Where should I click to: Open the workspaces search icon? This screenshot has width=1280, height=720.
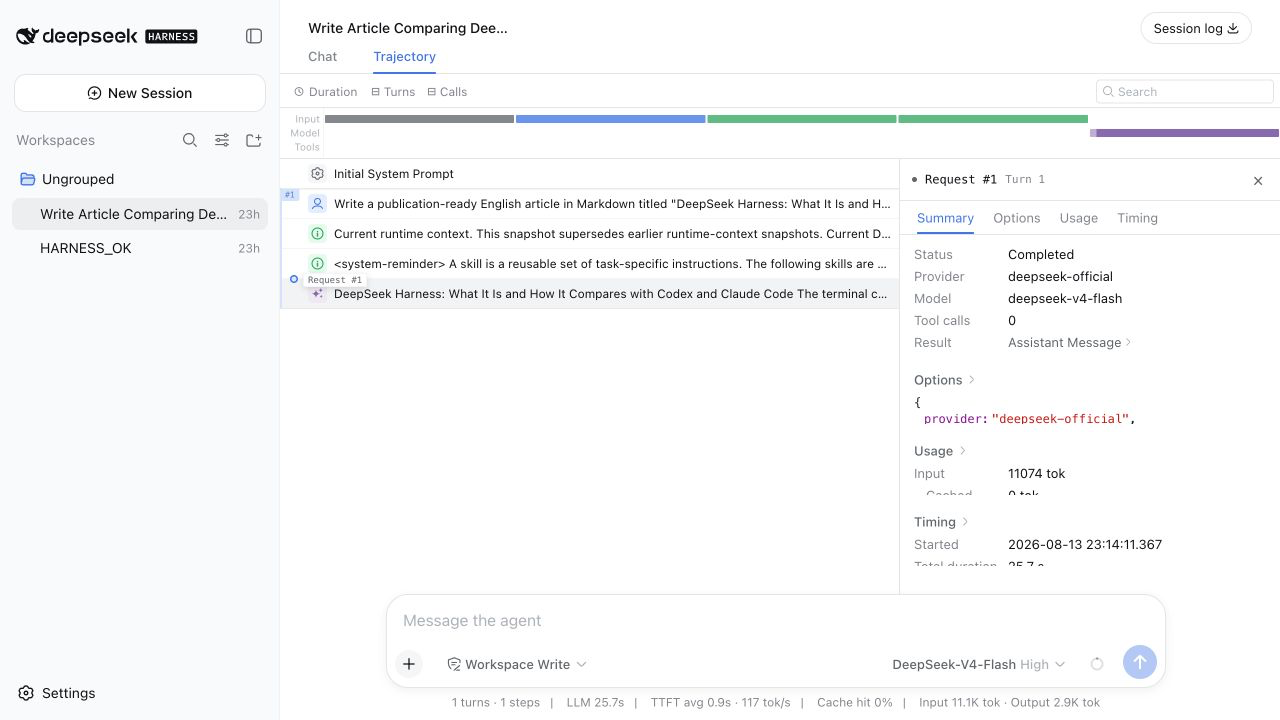(190, 140)
